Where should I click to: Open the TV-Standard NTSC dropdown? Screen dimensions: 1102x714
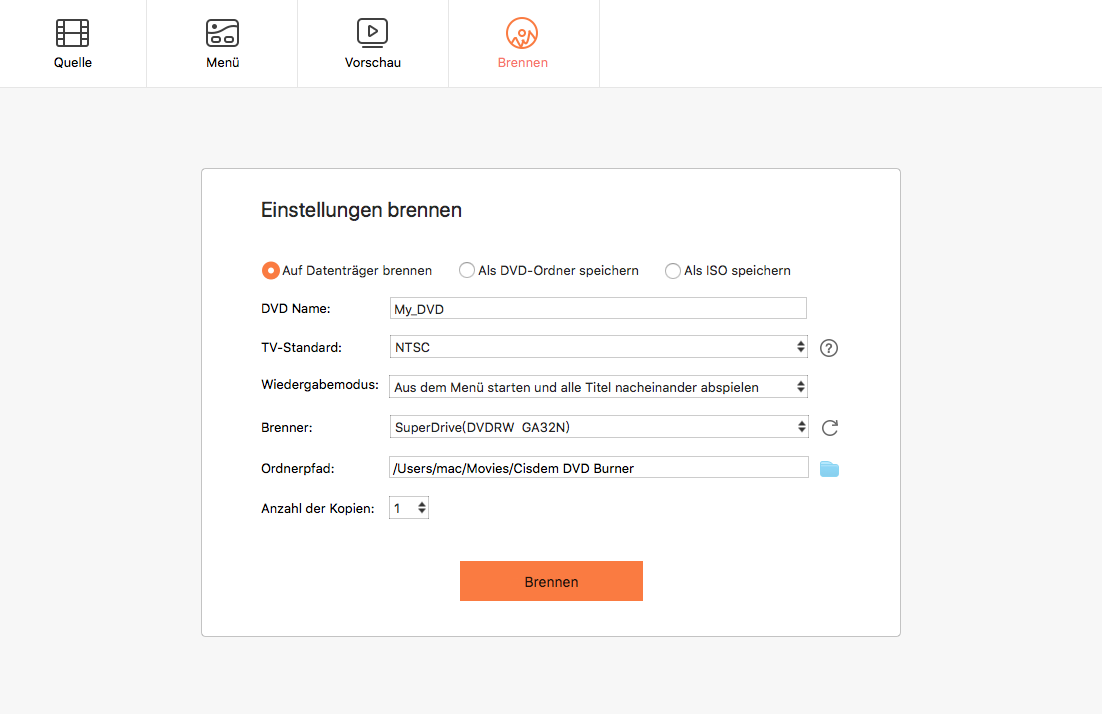tap(598, 347)
